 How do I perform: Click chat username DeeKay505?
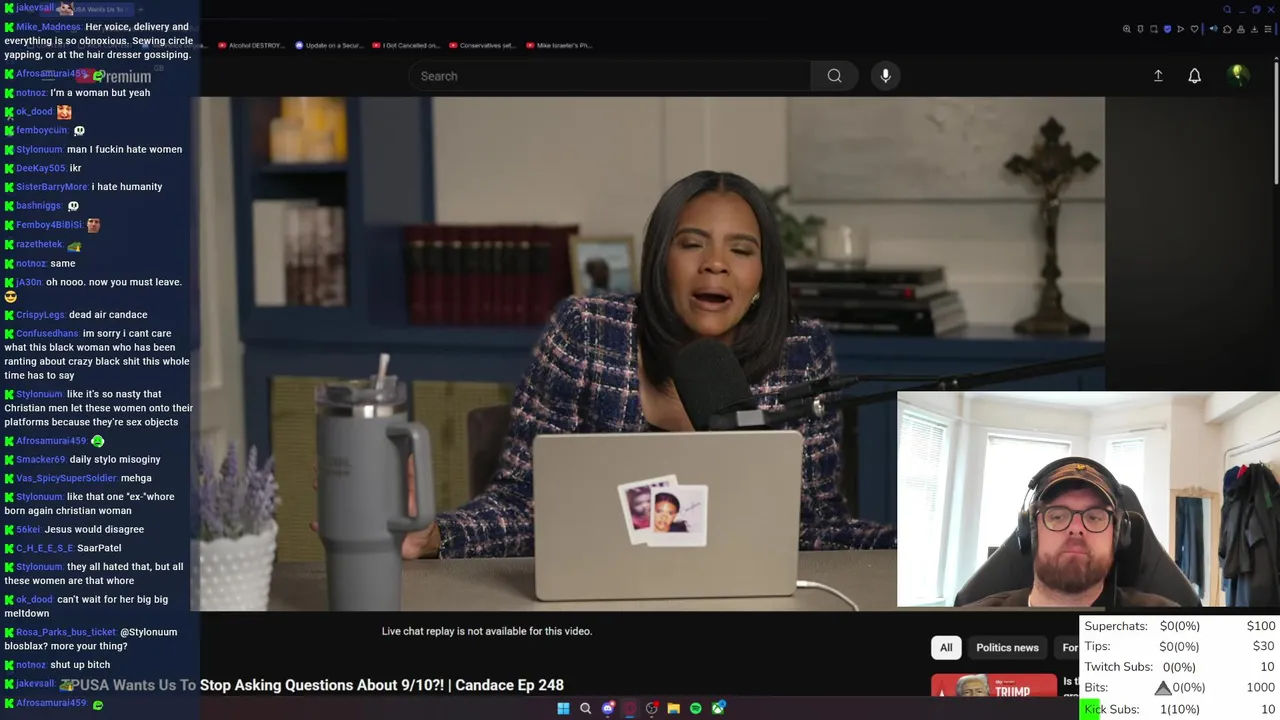(x=41, y=168)
